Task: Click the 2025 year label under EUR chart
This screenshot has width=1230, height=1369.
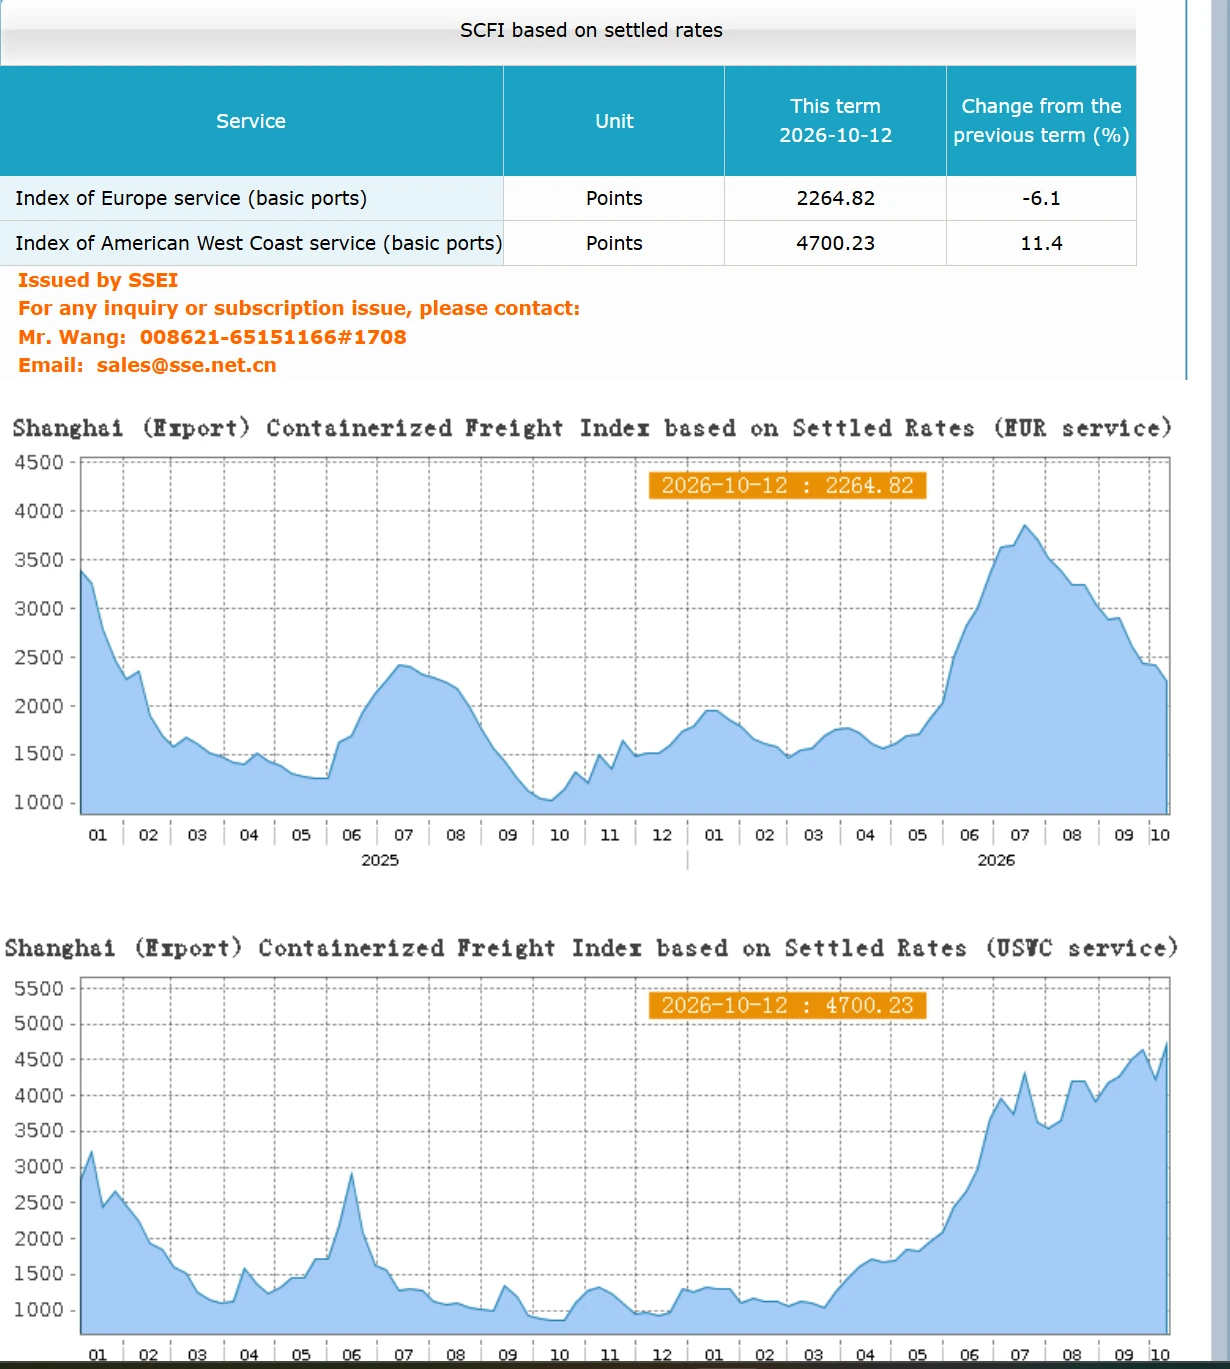Action: click(380, 860)
